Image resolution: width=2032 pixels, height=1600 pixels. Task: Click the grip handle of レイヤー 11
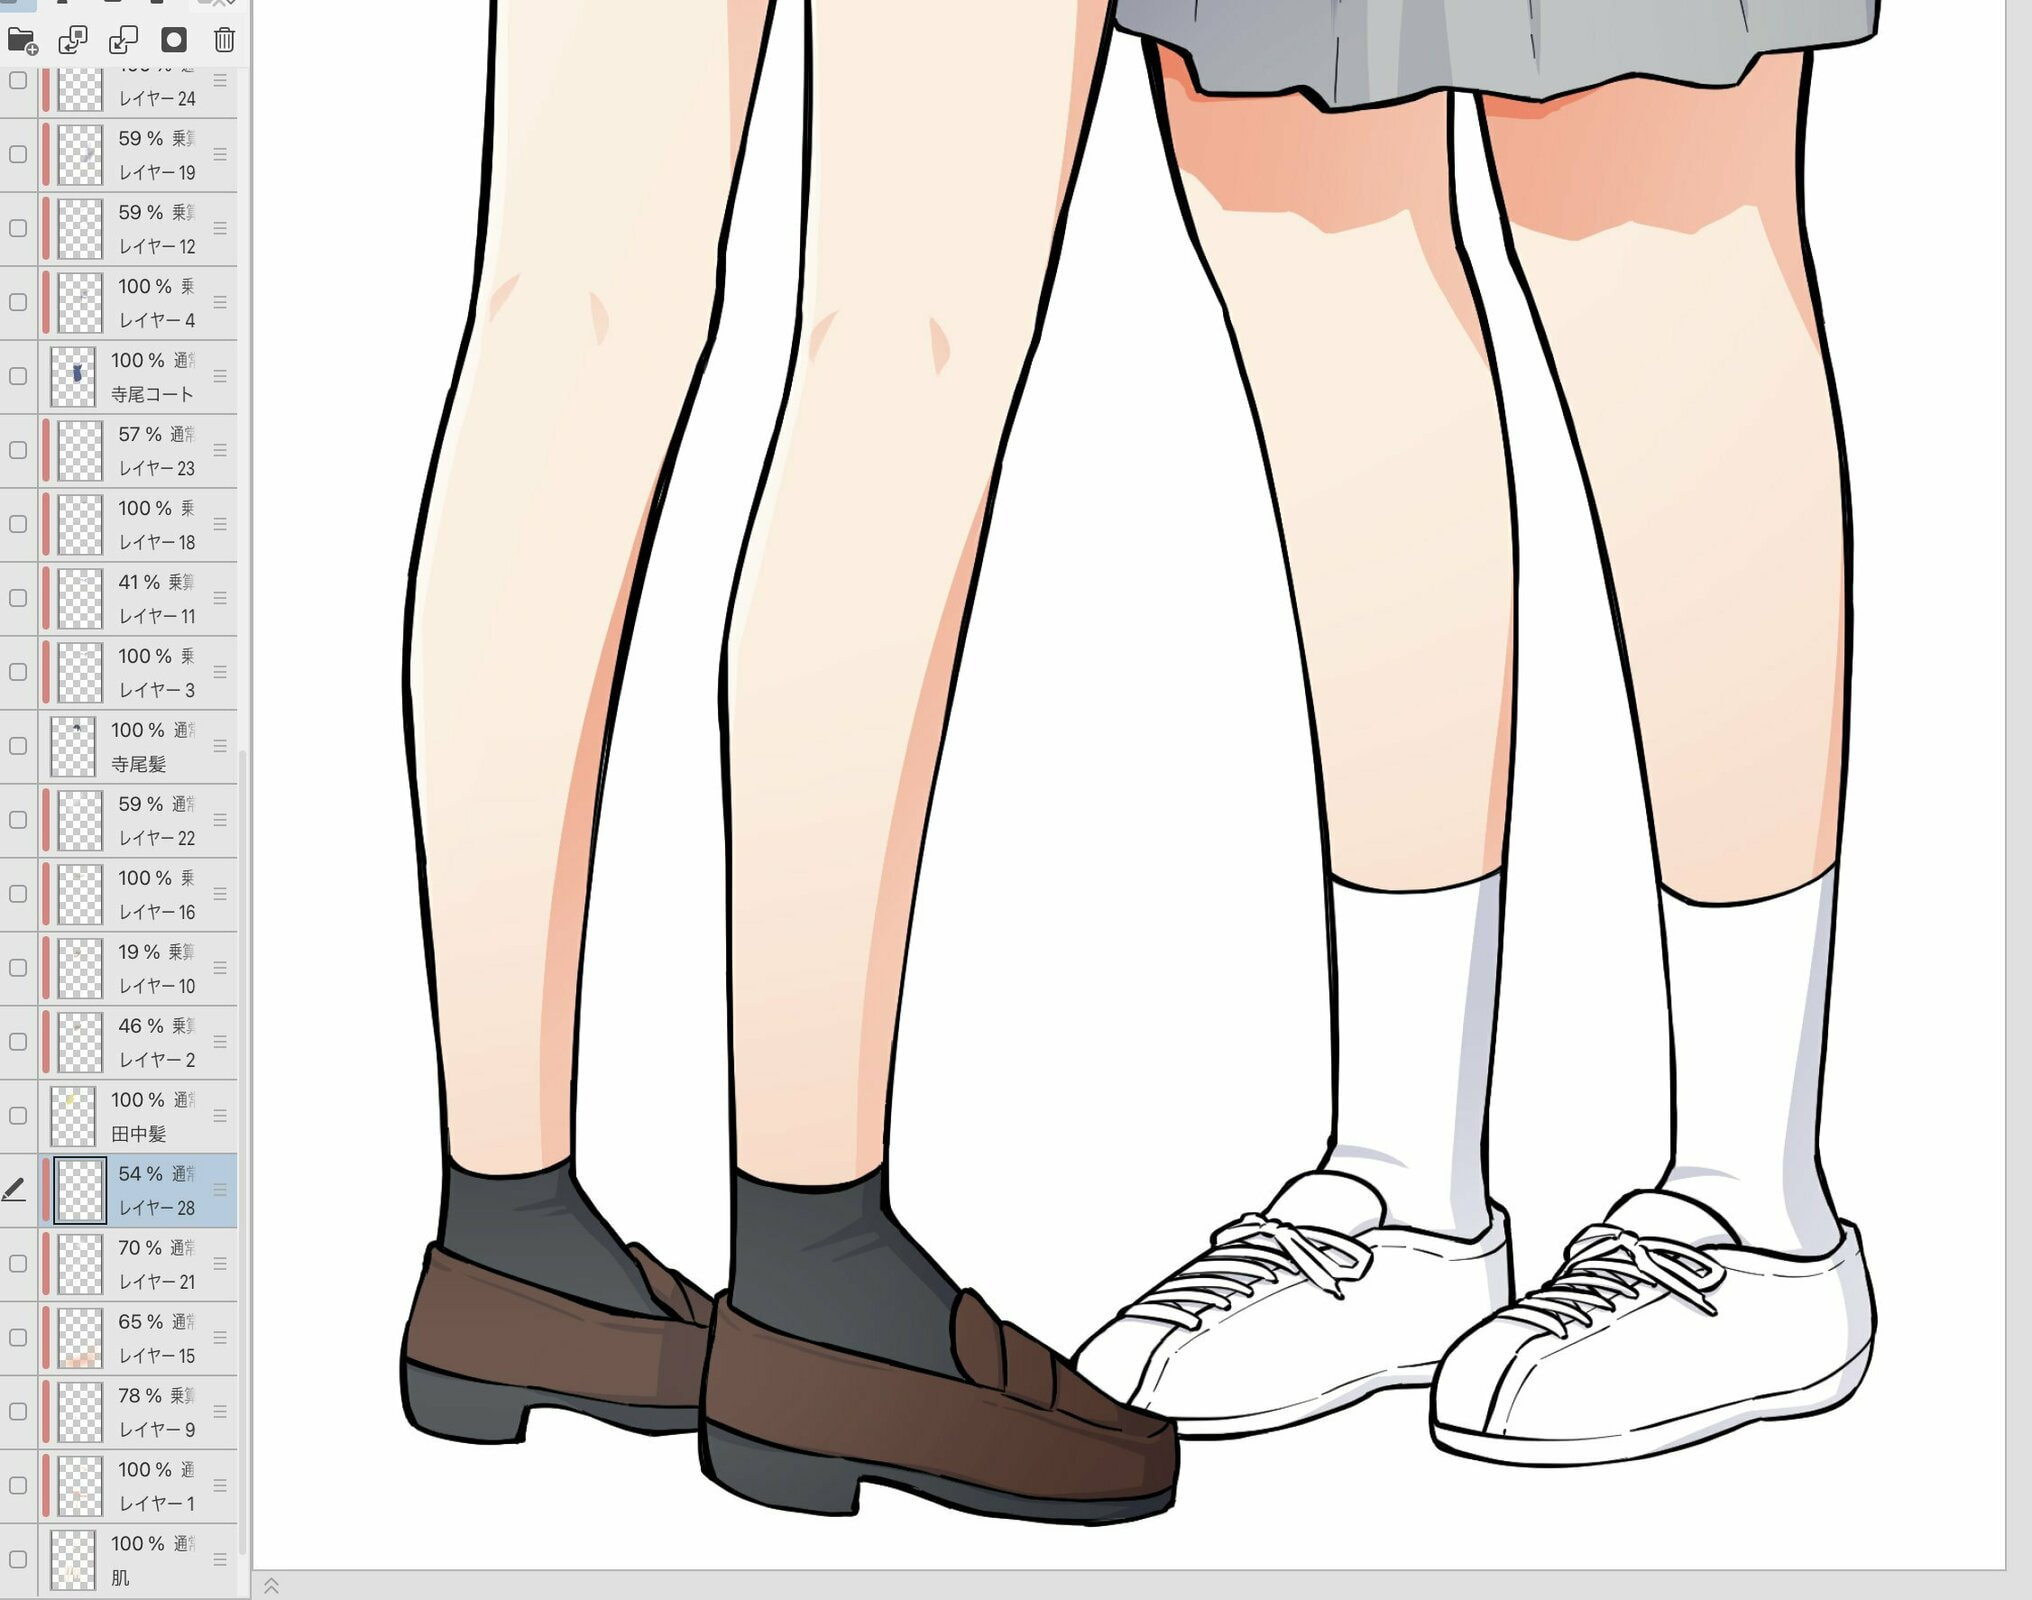pyautogui.click(x=220, y=598)
